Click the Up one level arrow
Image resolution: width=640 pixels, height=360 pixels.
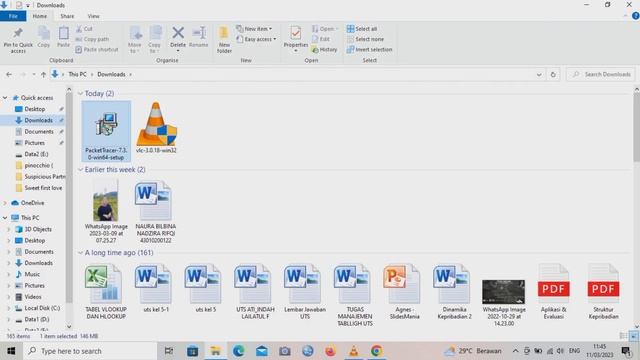point(43,74)
